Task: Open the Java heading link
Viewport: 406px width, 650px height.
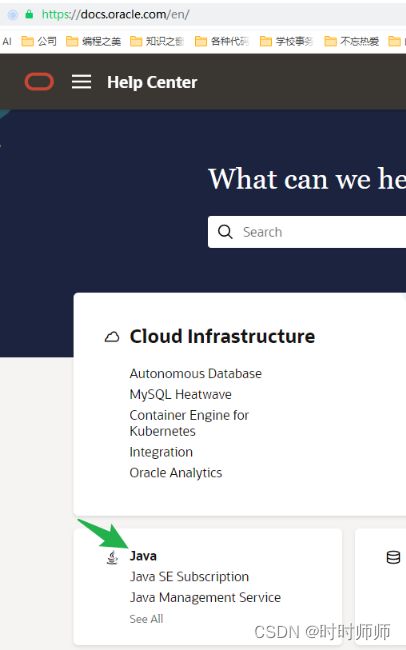Action: (x=143, y=556)
